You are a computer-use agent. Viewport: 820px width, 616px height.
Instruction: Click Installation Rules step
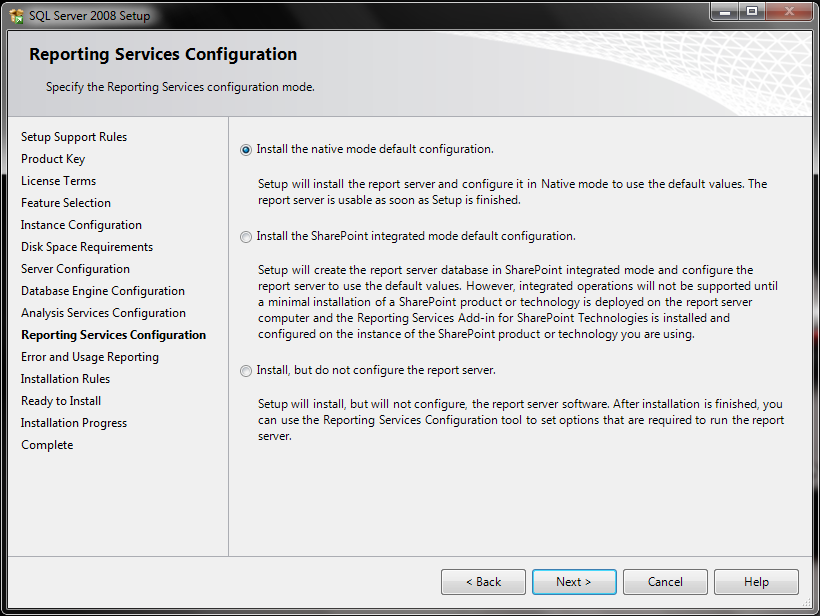coord(65,379)
